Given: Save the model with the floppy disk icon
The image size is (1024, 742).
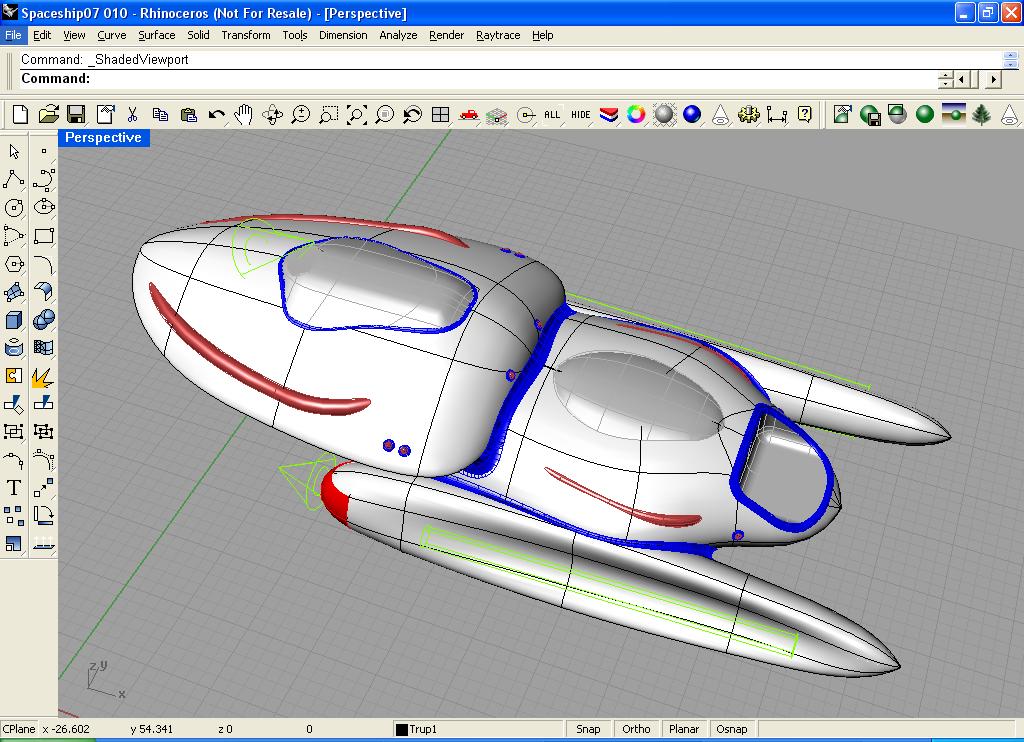Looking at the screenshot, I should 76,115.
